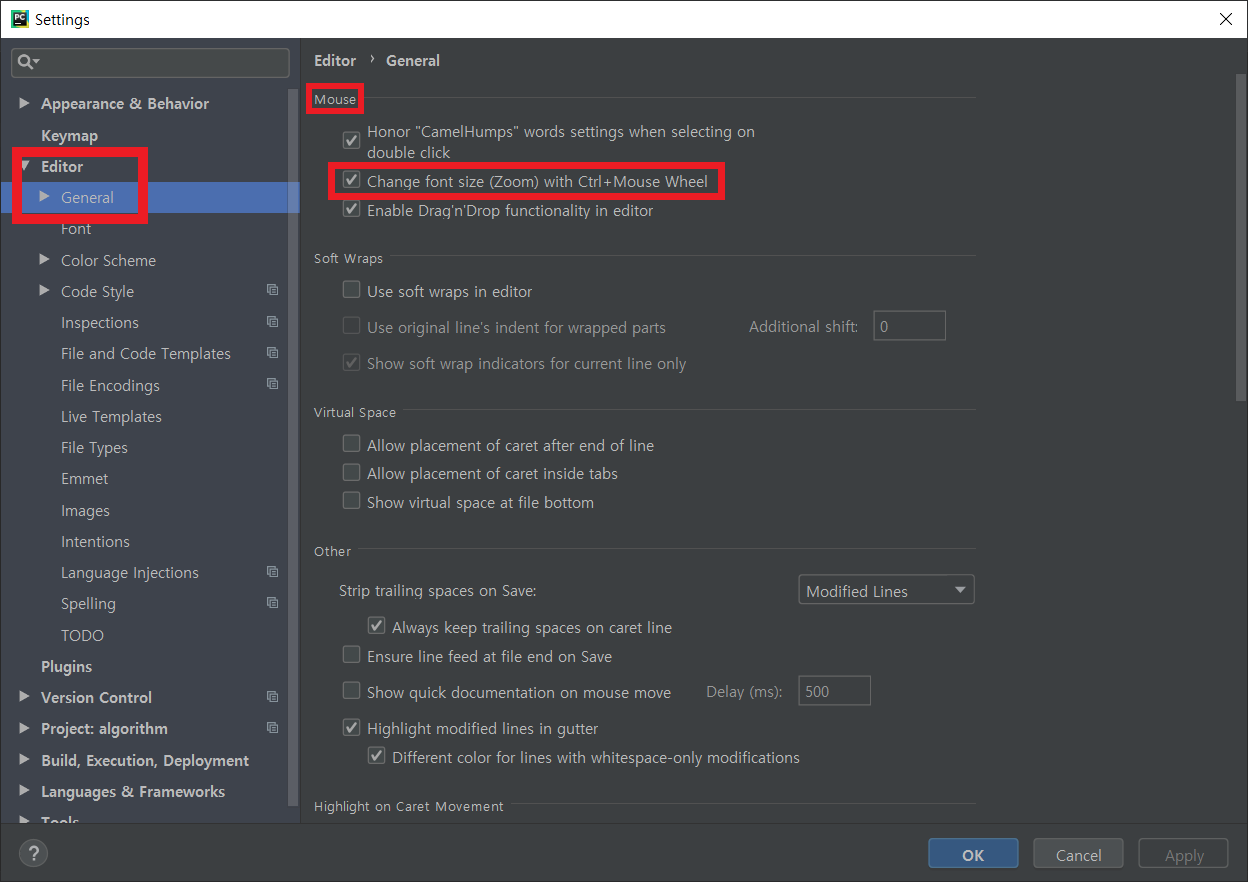Click project-level icon beside Inspections
Viewport: 1248px width, 882px height.
point(272,322)
